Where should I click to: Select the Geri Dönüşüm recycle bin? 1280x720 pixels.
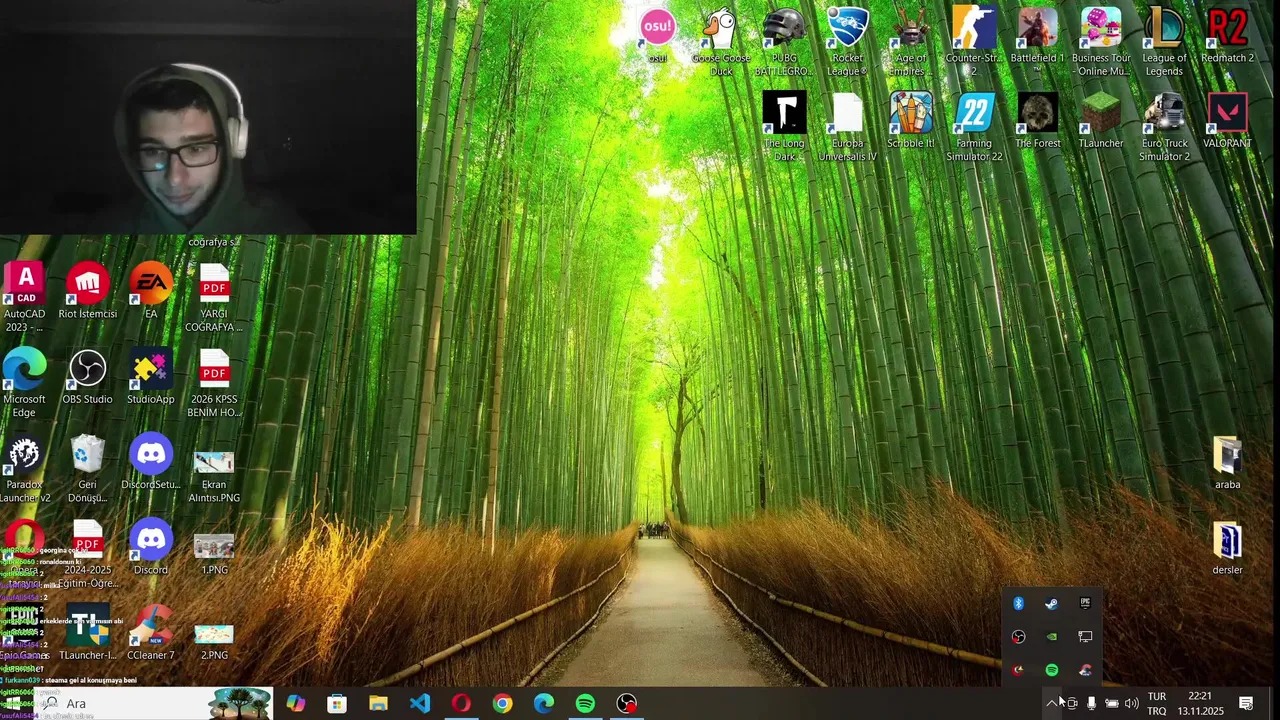coord(87,469)
